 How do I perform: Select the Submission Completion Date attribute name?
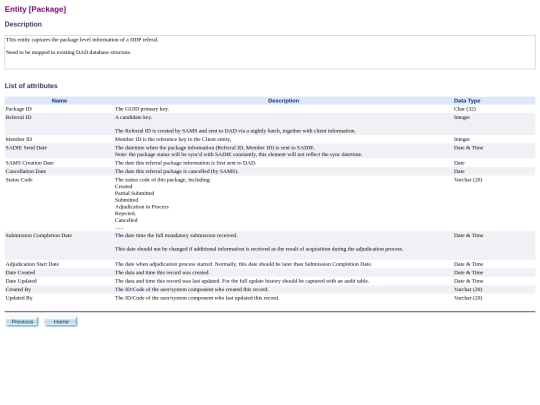[39, 235]
